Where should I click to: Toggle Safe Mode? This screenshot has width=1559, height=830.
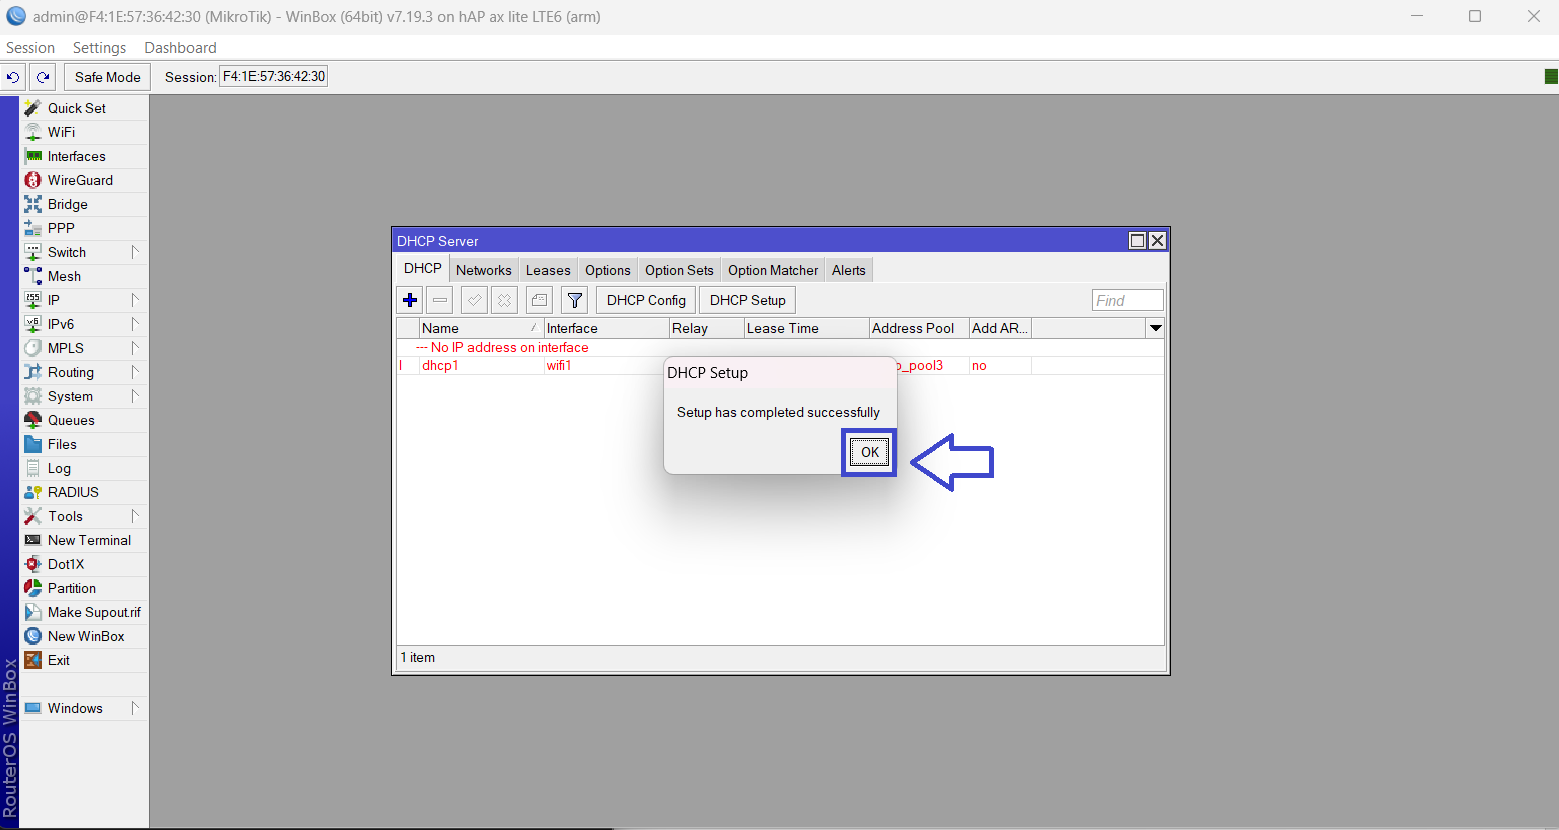pyautogui.click(x=108, y=77)
